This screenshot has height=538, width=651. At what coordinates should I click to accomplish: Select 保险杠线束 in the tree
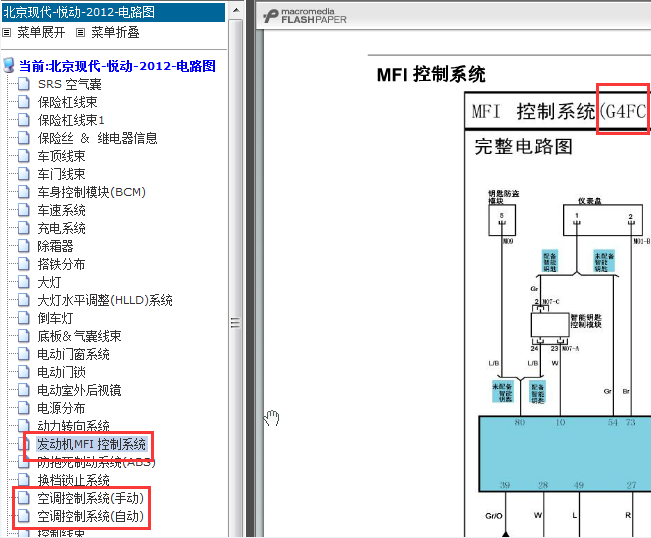(x=68, y=102)
